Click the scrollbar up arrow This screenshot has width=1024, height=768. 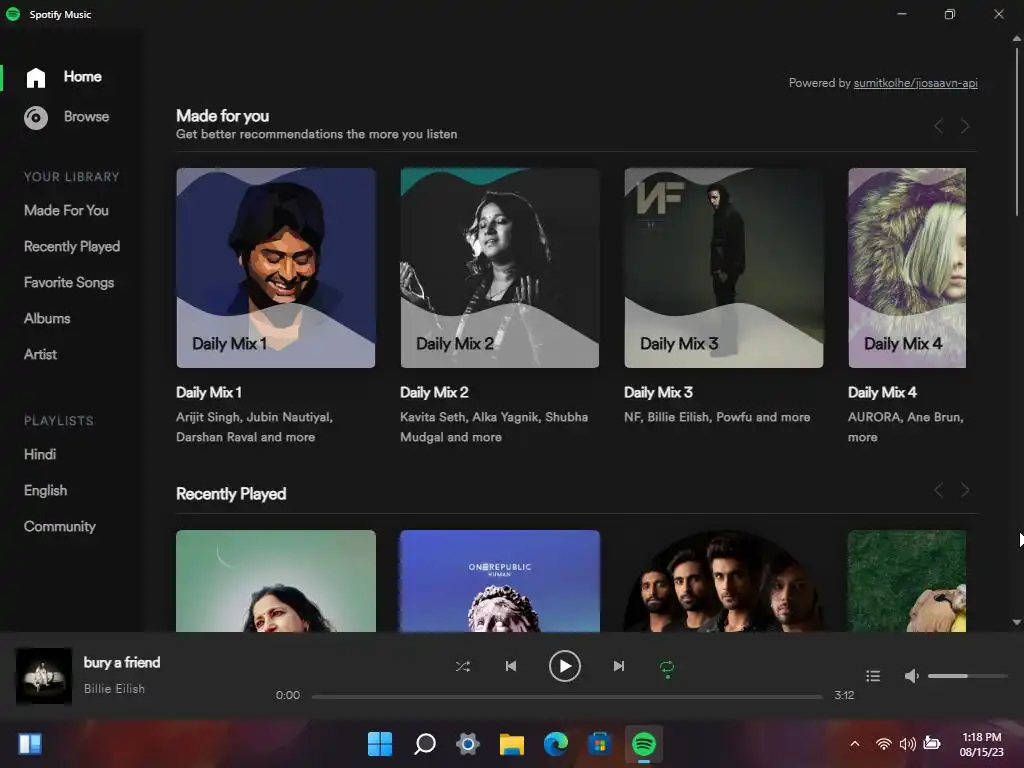click(x=1016, y=39)
